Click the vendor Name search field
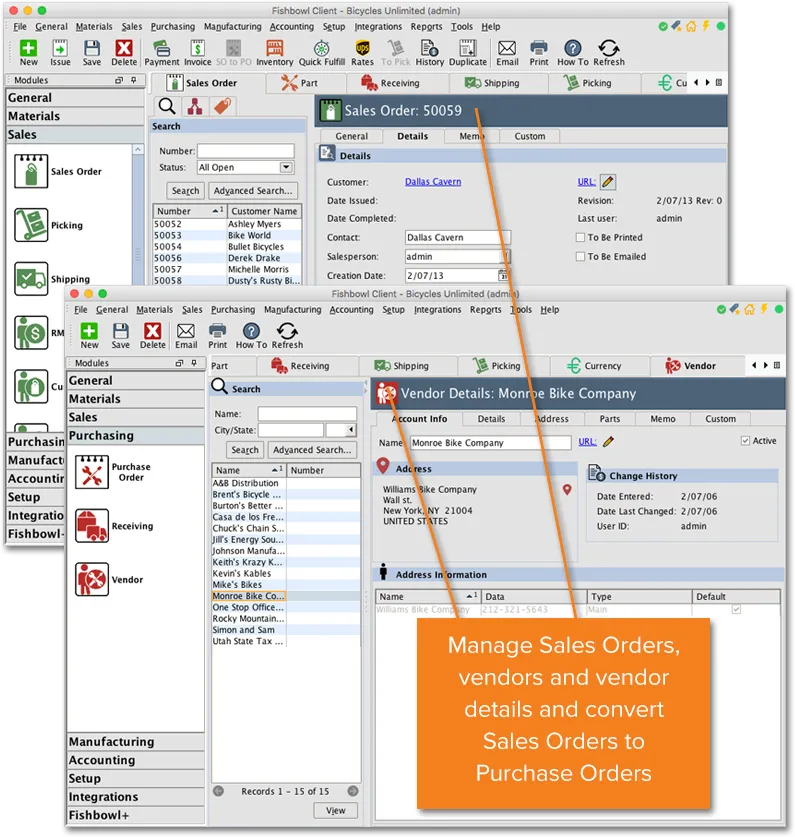795x837 pixels. point(307,414)
